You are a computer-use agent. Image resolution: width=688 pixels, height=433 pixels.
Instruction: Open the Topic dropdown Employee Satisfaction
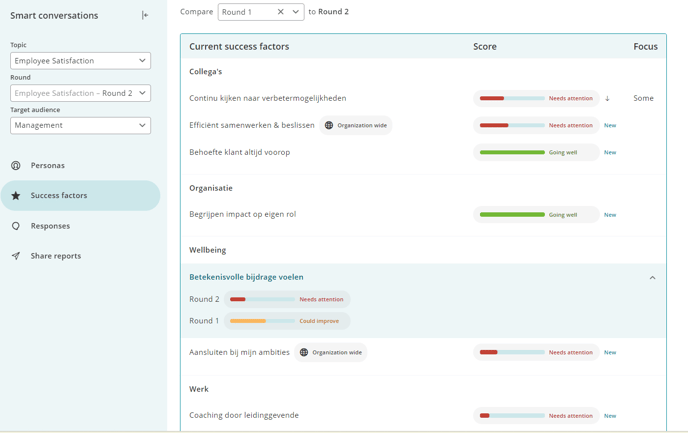click(x=80, y=61)
